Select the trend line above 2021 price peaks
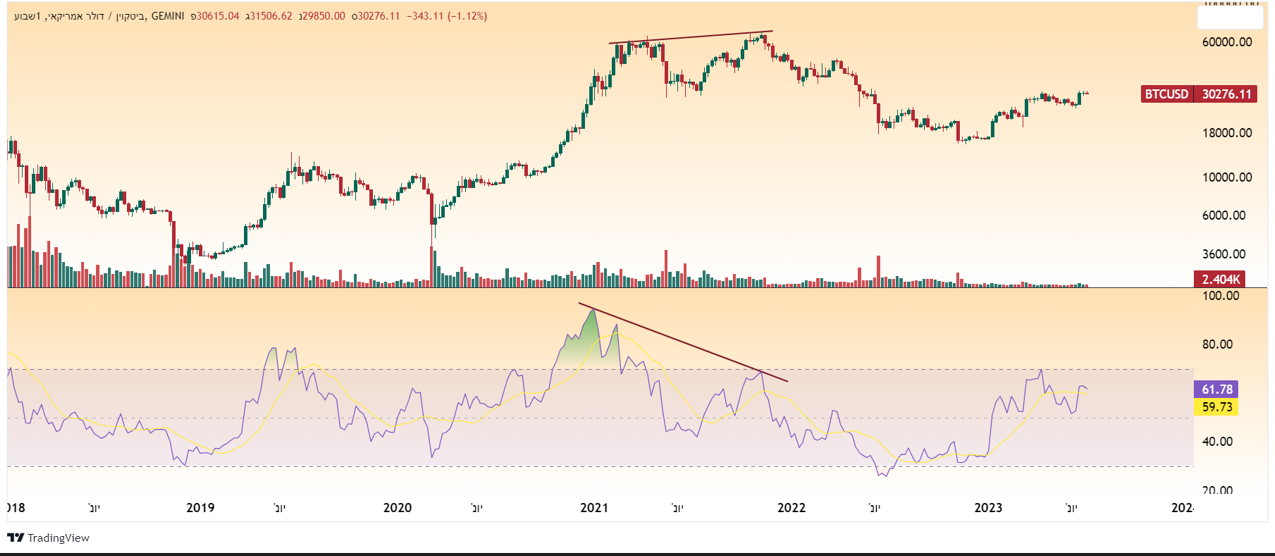The height and width of the screenshot is (556, 1275). [691, 38]
